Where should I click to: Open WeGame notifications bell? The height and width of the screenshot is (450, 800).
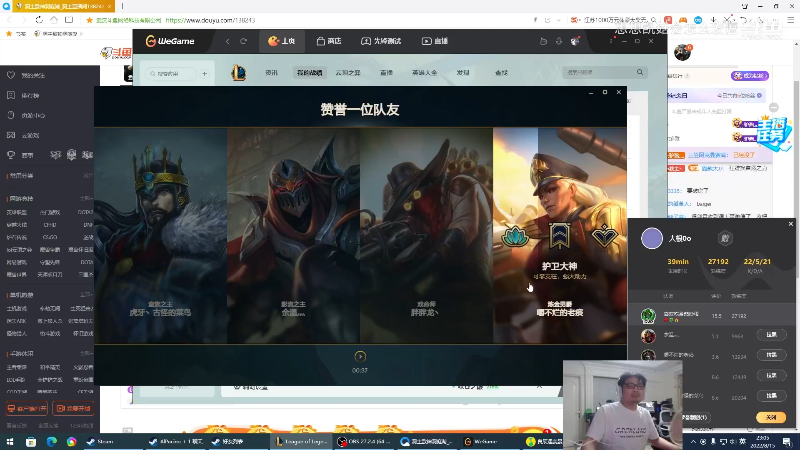559,41
